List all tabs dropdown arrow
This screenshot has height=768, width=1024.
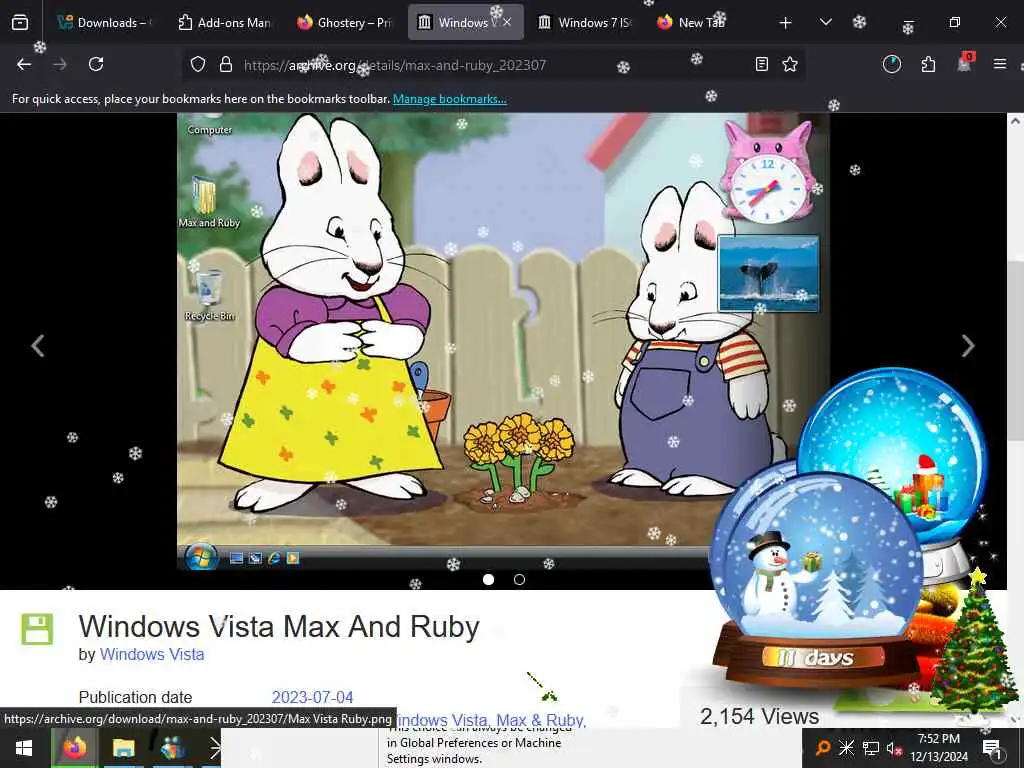[825, 22]
